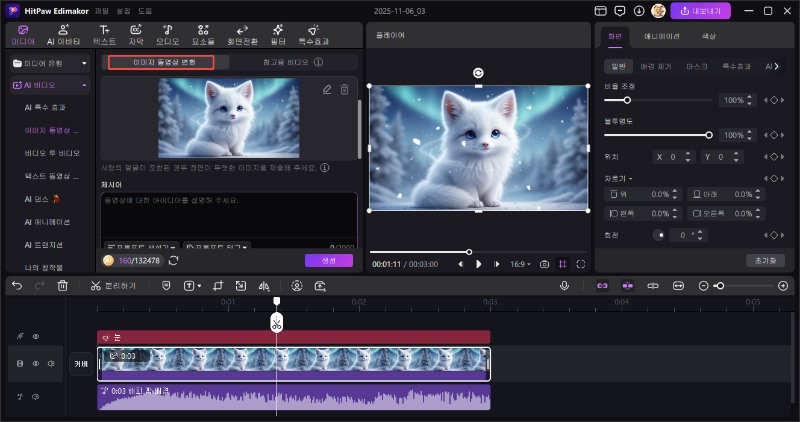Increase the rotation degree stepper
The height and width of the screenshot is (422, 800).
pos(699,232)
